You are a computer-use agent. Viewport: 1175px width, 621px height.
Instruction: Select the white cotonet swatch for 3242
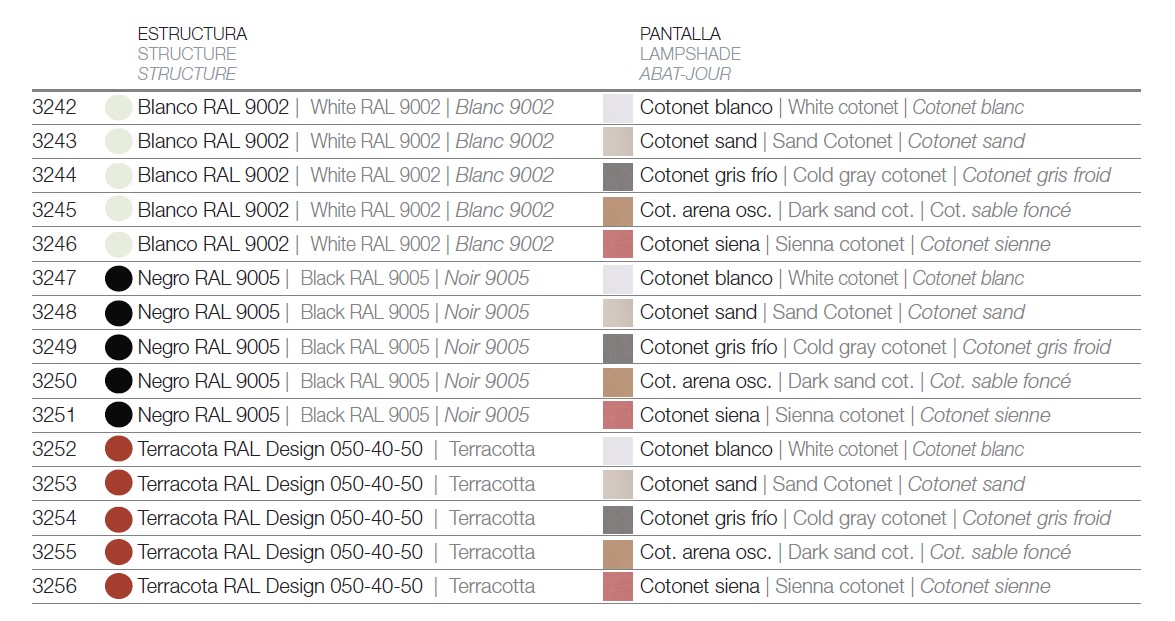click(617, 108)
